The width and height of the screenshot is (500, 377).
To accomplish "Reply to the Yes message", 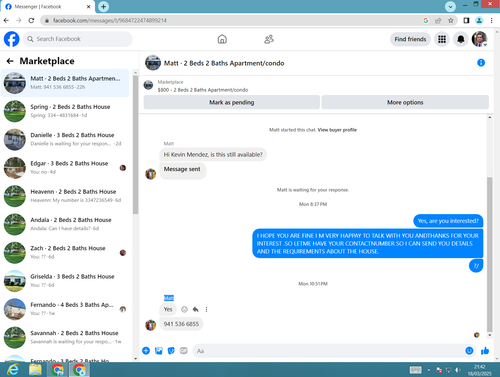I will (x=196, y=309).
